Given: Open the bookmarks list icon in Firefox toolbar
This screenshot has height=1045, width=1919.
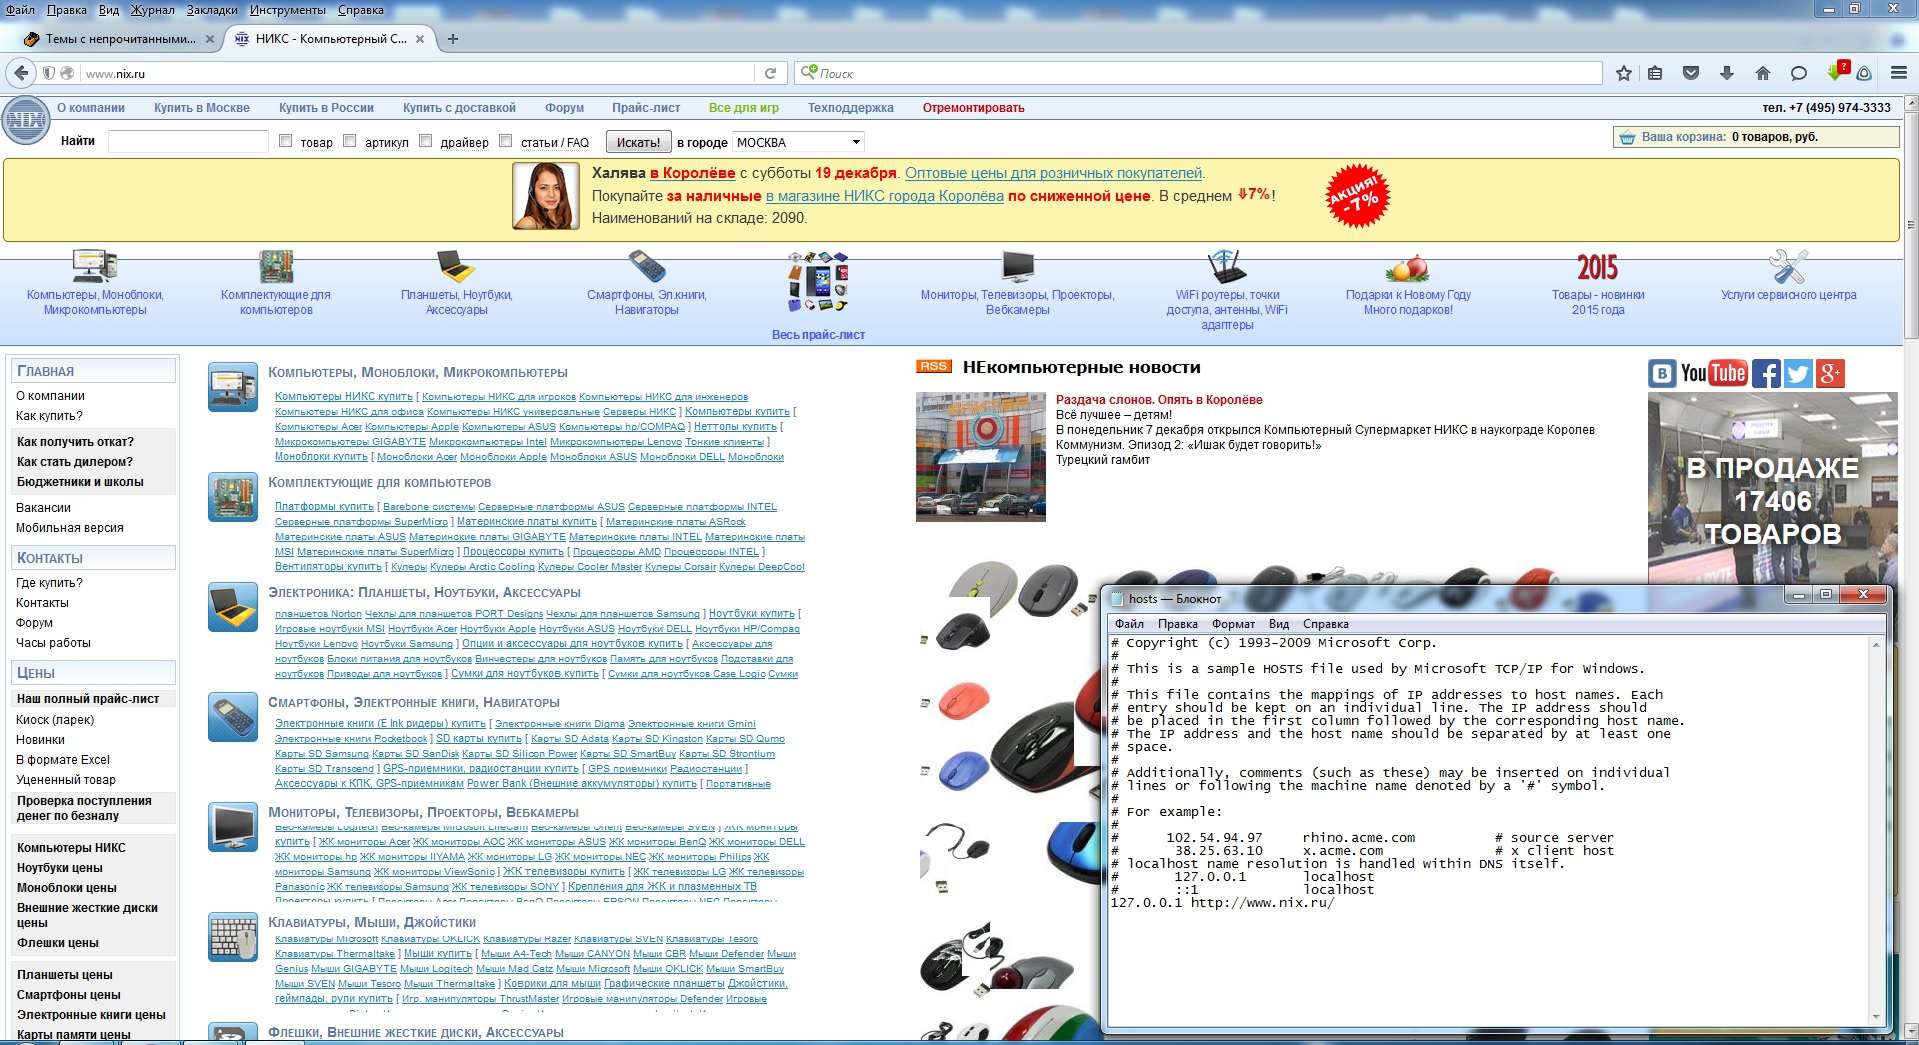Looking at the screenshot, I should point(1656,73).
